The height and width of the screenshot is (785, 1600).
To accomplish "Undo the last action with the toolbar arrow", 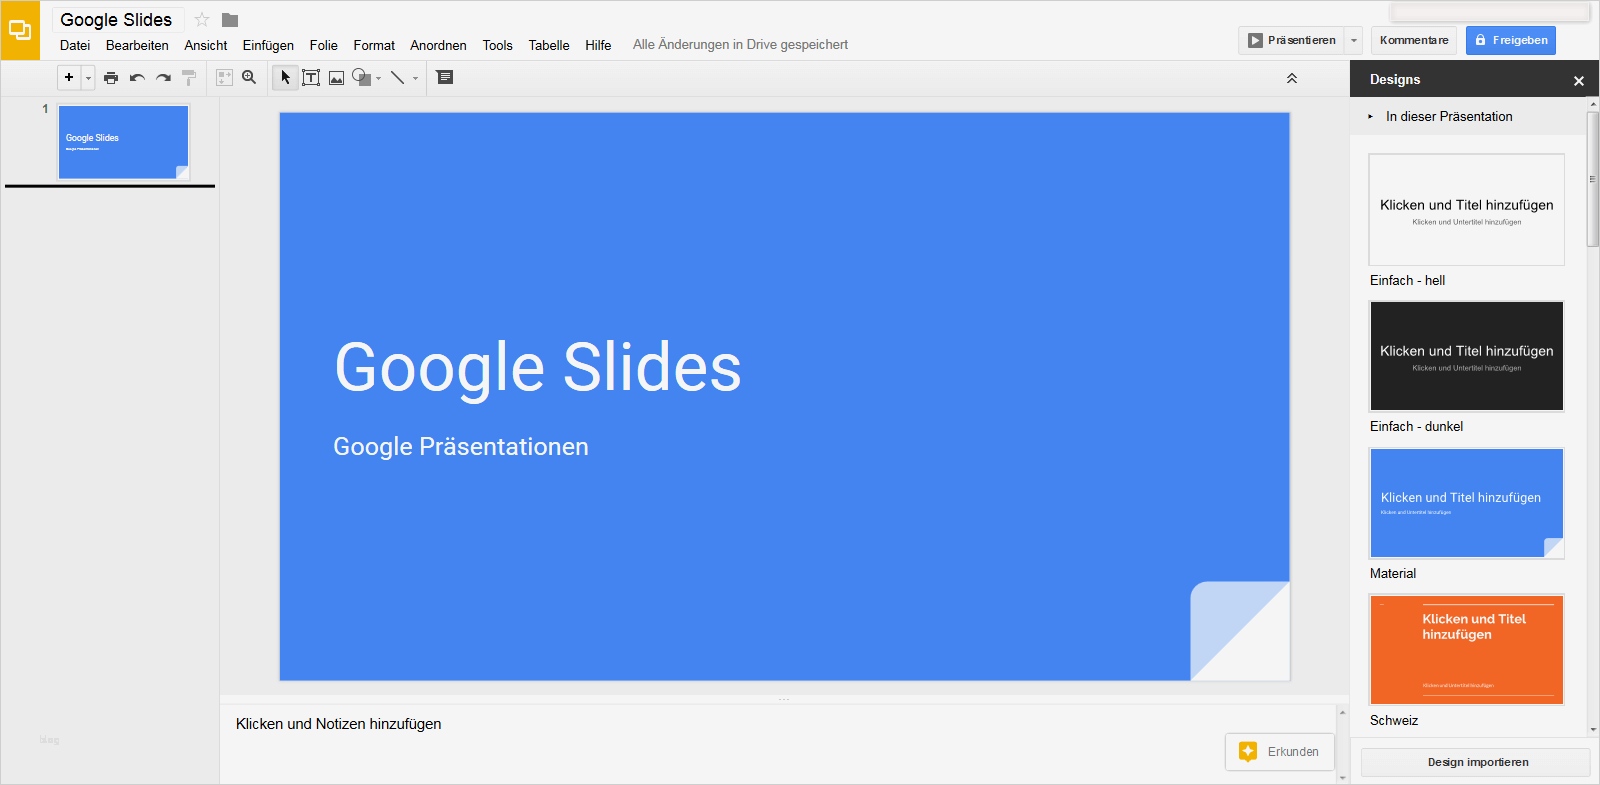I will [x=137, y=77].
